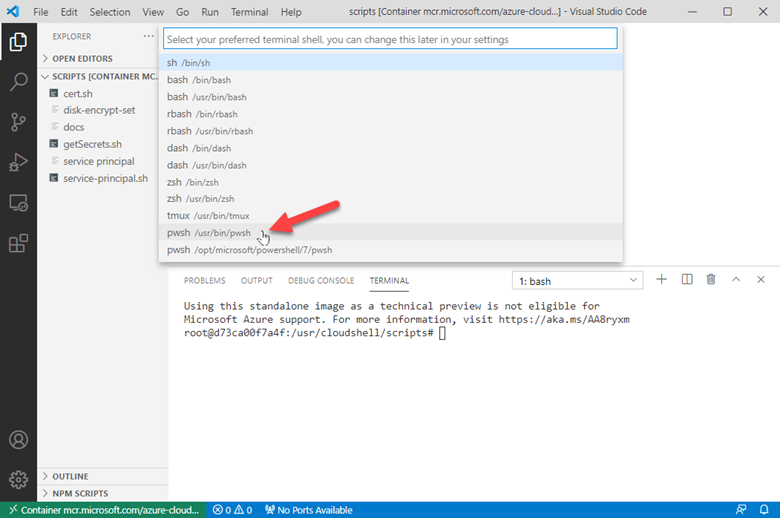Click the terminal prompt line

click(x=315, y=333)
